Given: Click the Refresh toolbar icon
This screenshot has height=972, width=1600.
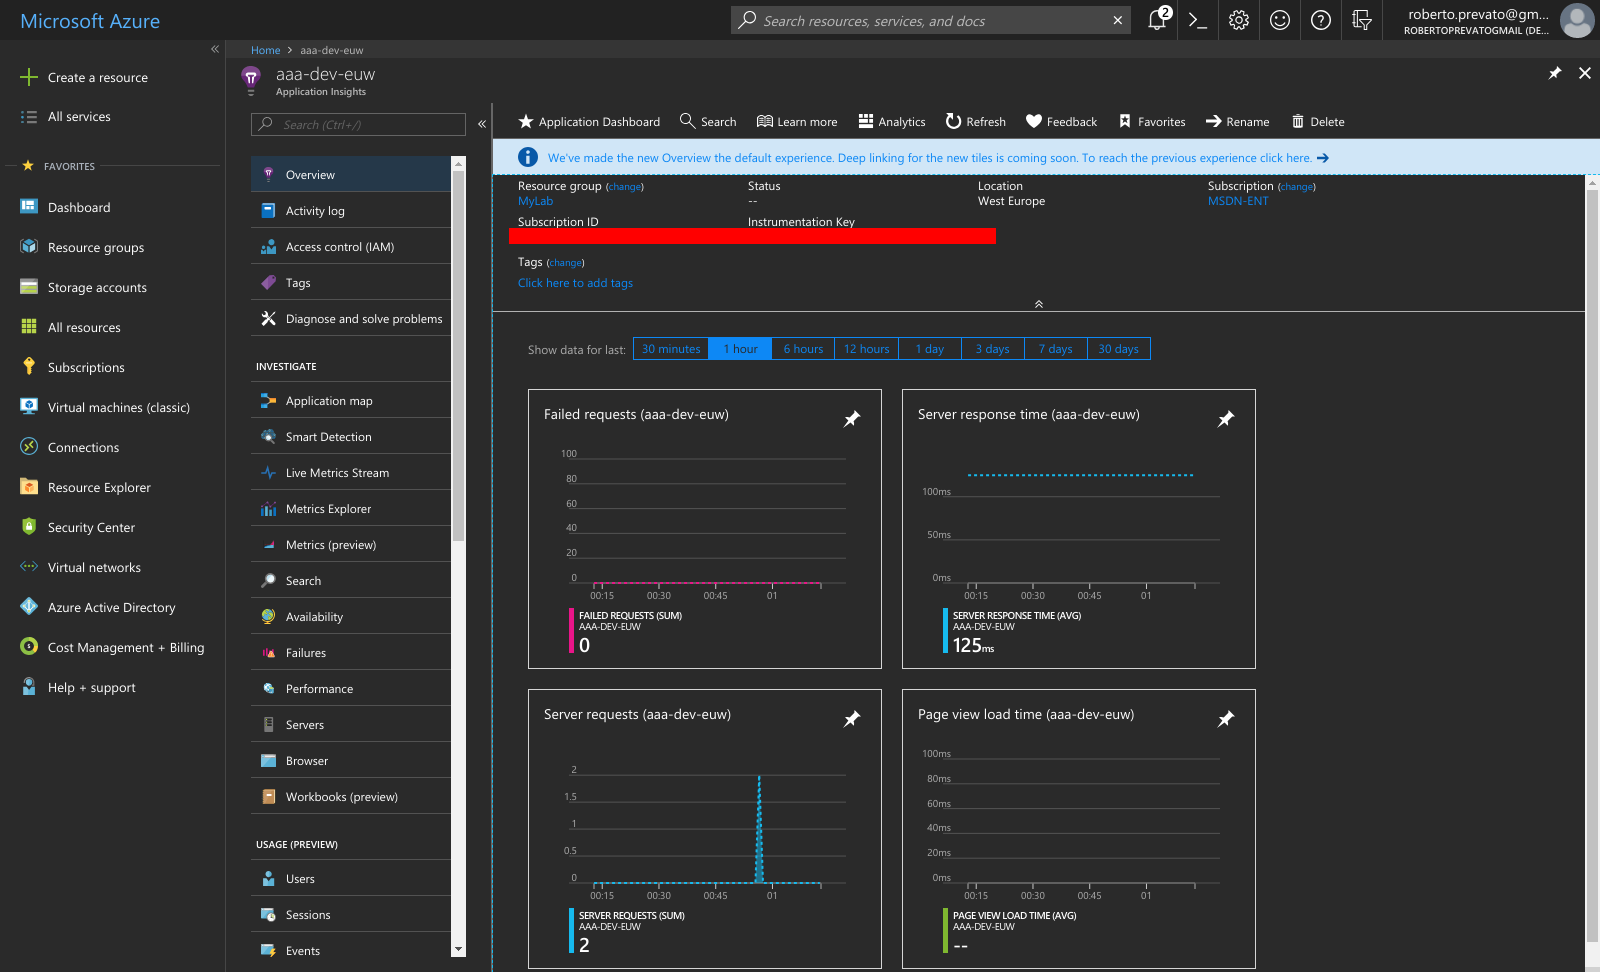Looking at the screenshot, I should [954, 121].
